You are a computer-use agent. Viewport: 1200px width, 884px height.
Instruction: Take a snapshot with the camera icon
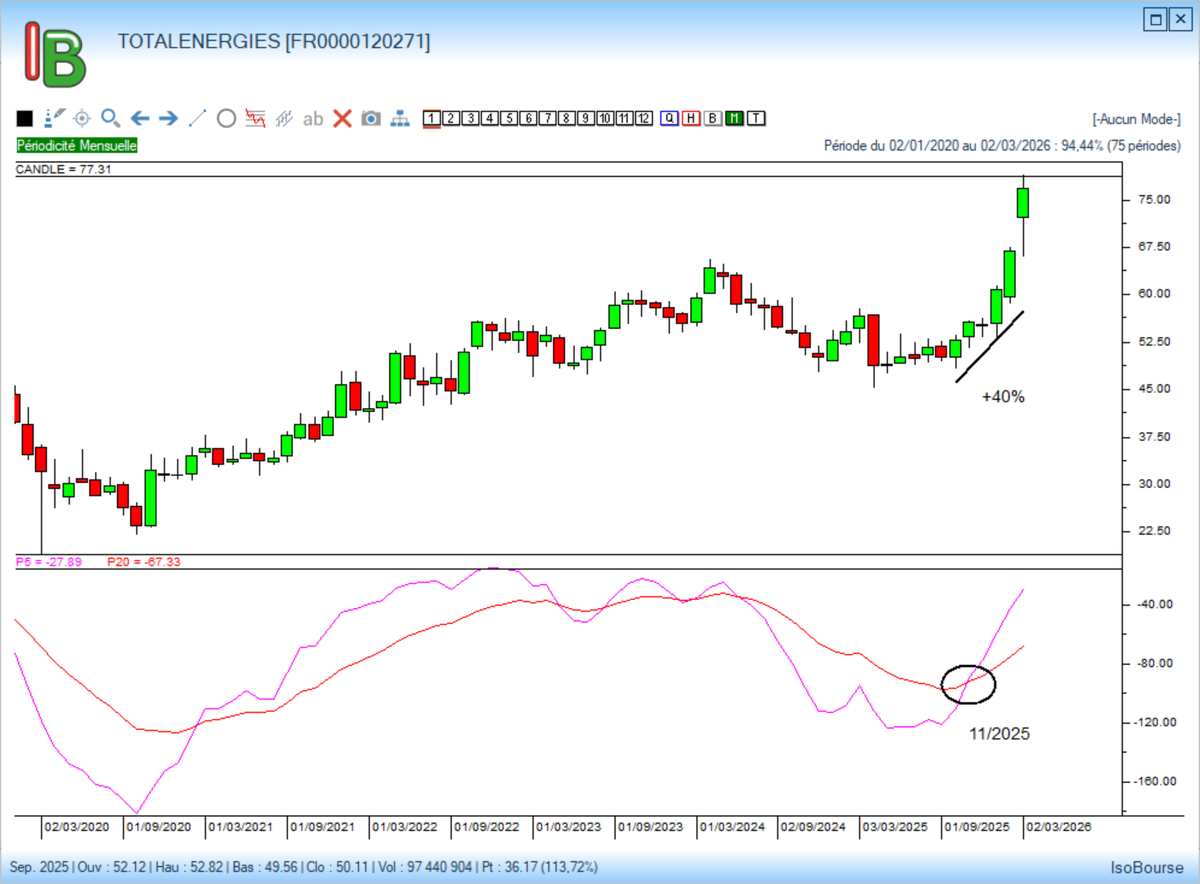371,118
